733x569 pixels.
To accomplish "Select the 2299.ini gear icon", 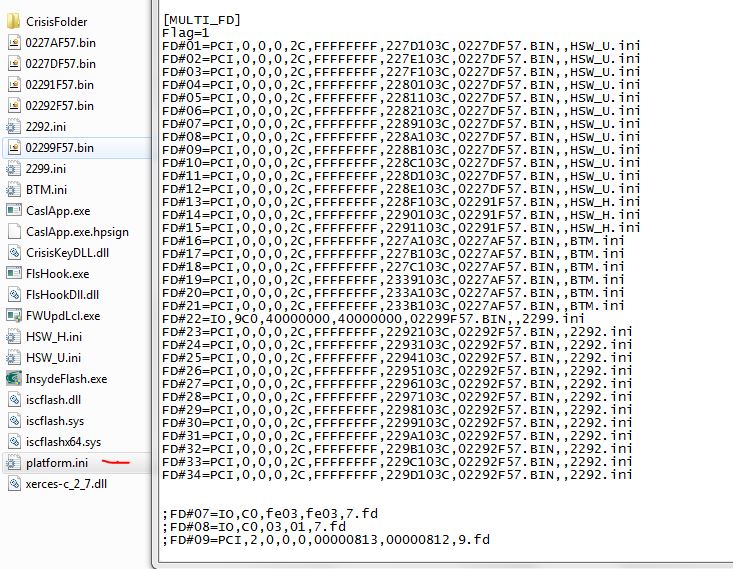I will pos(14,169).
